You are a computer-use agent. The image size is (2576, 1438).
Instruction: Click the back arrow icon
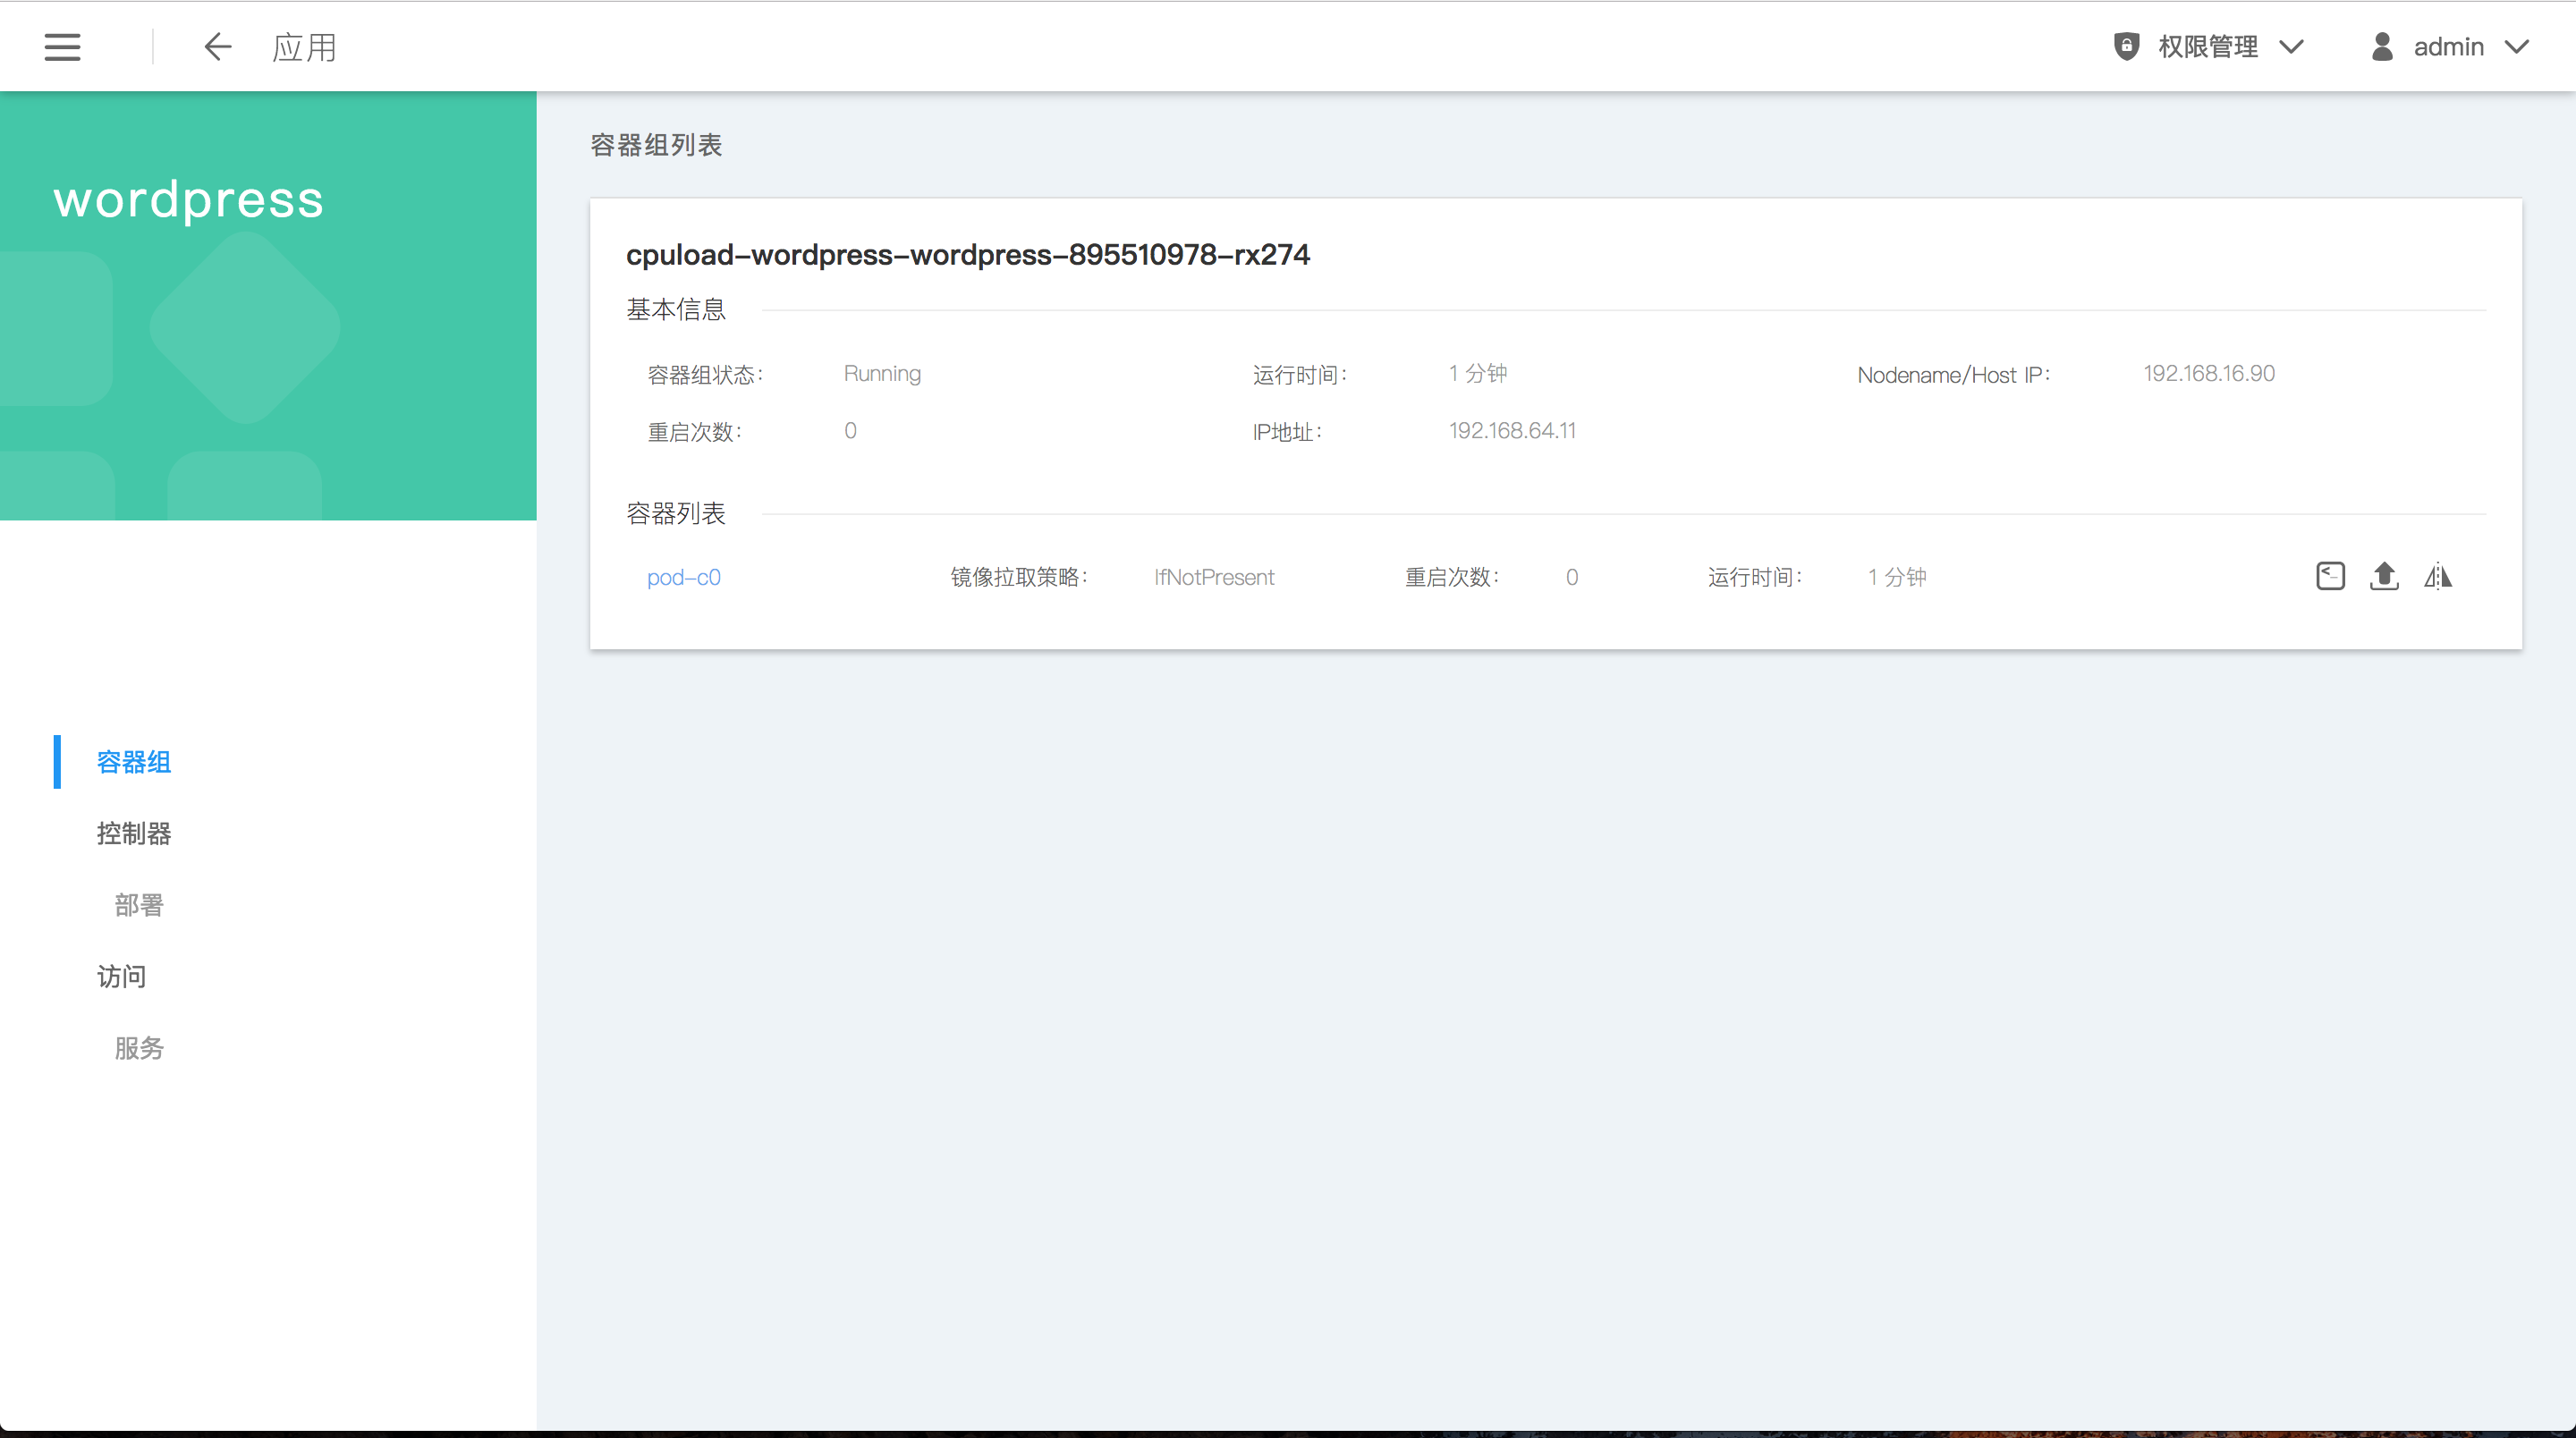tap(217, 47)
